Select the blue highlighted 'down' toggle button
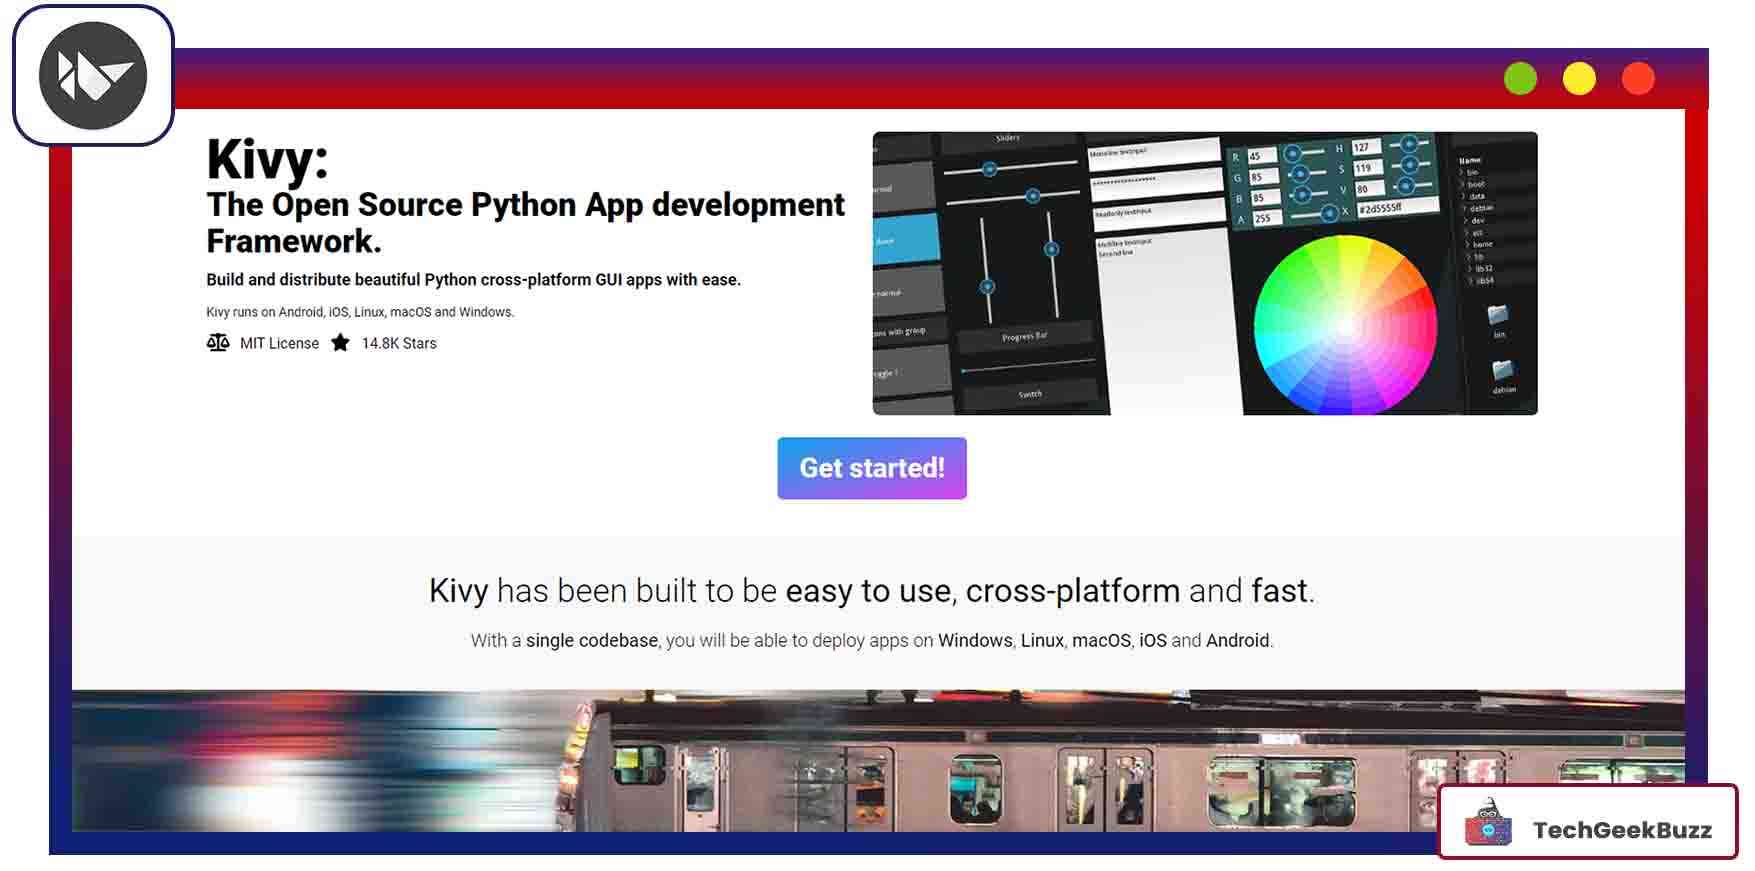Screen dimensions: 1755x871 tap(905, 240)
